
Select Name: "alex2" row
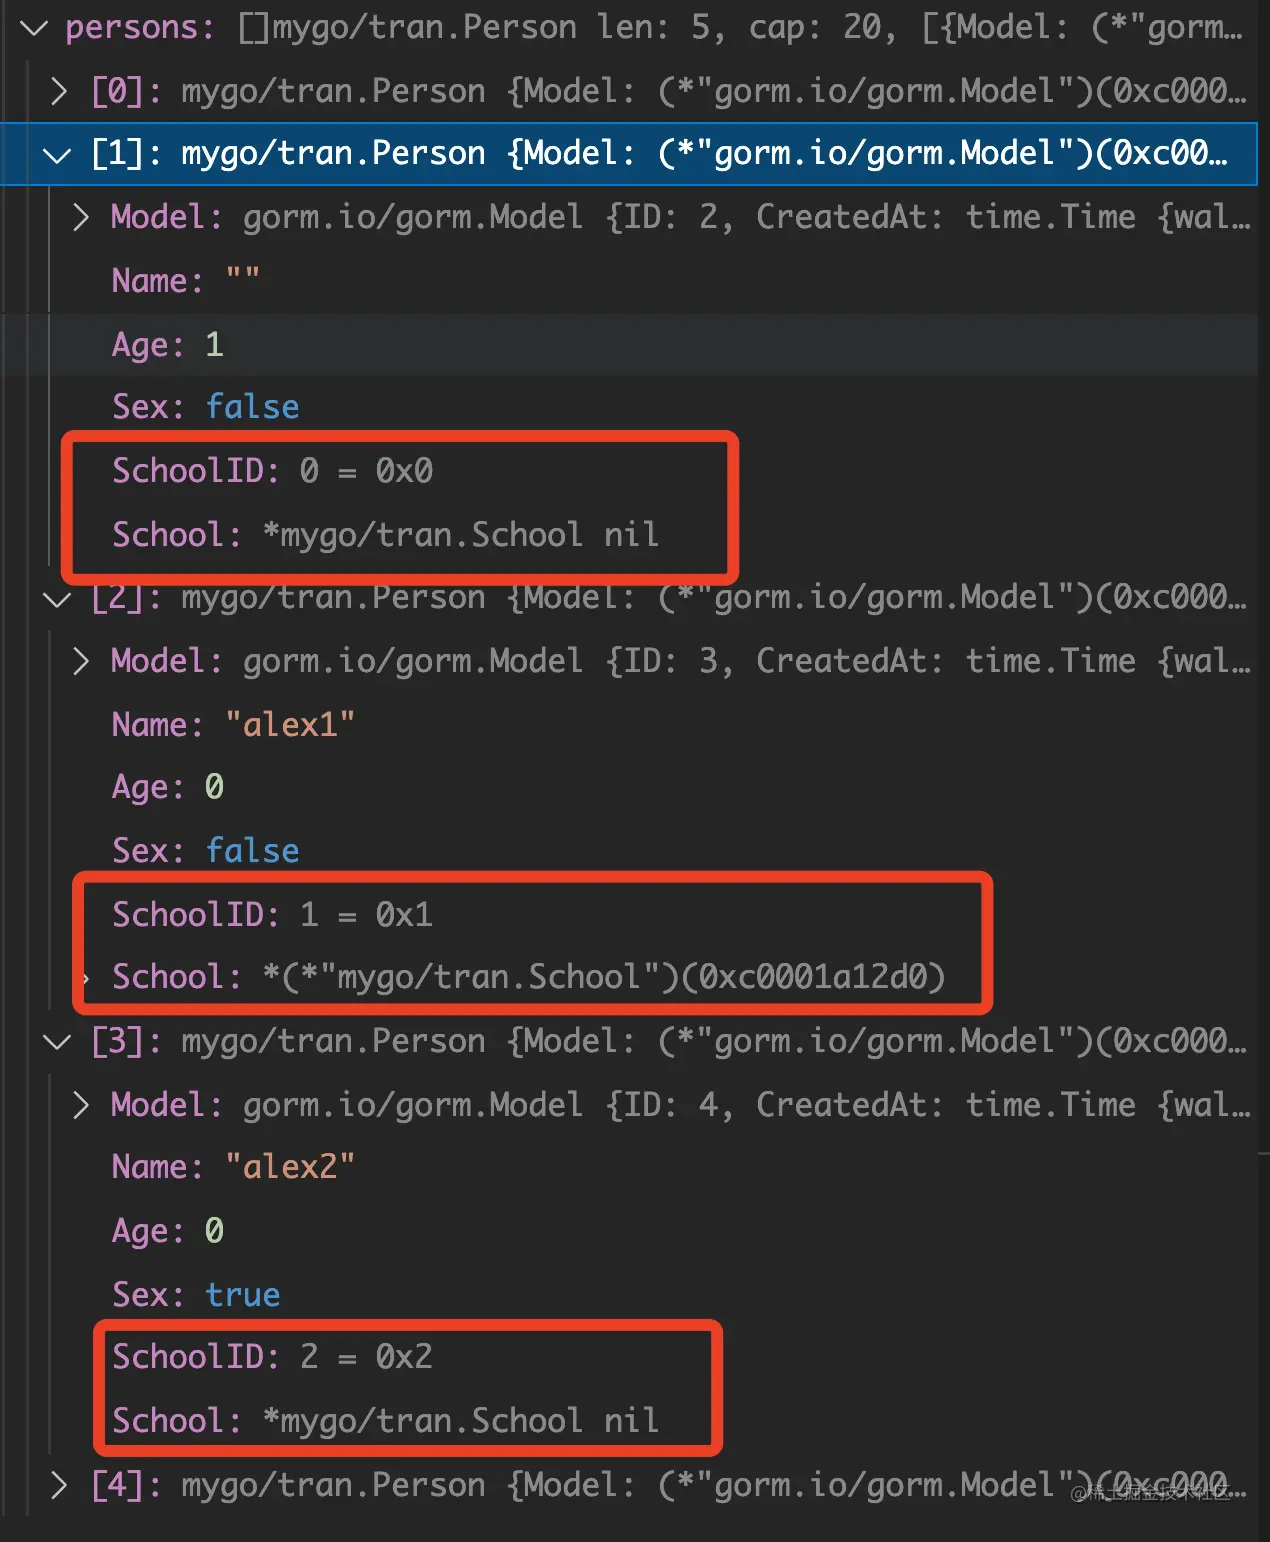point(630,1167)
